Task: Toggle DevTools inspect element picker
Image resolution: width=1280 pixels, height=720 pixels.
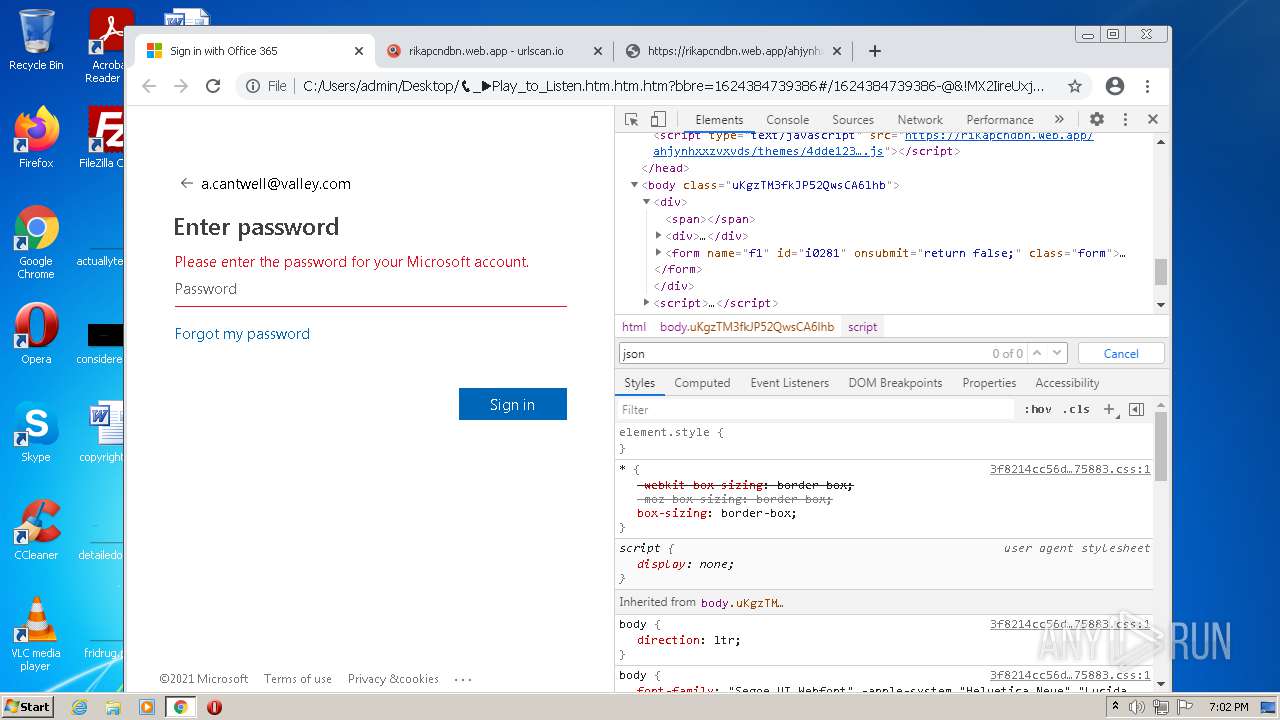Action: point(631,119)
